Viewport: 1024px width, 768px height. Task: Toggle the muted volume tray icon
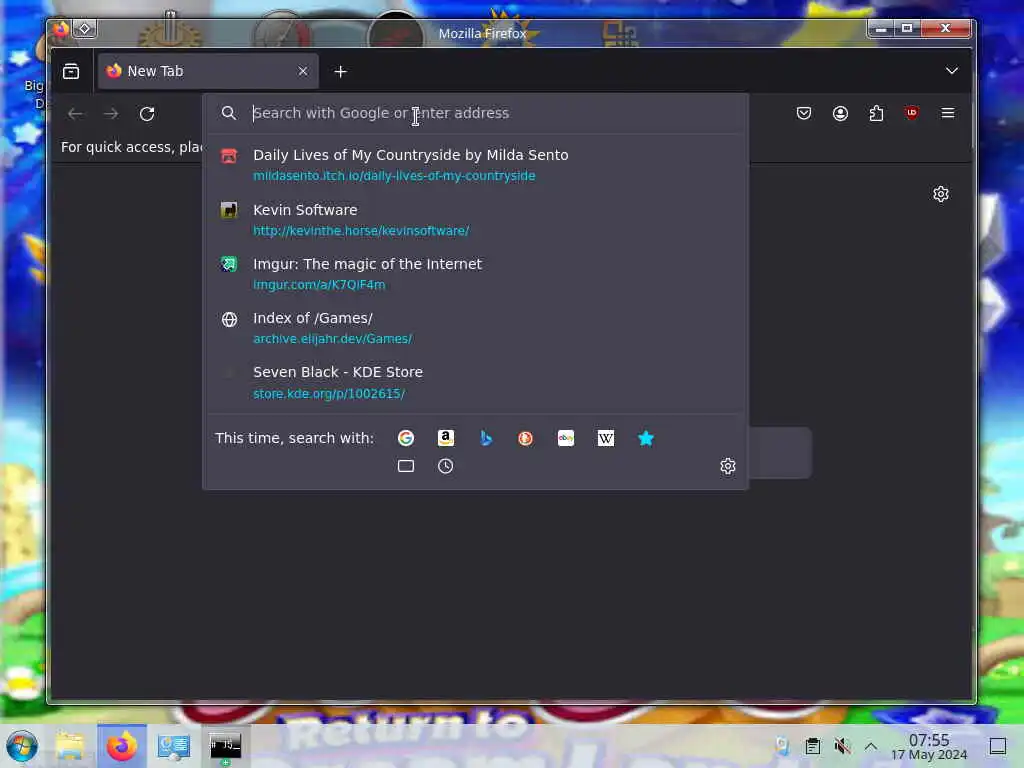842,746
